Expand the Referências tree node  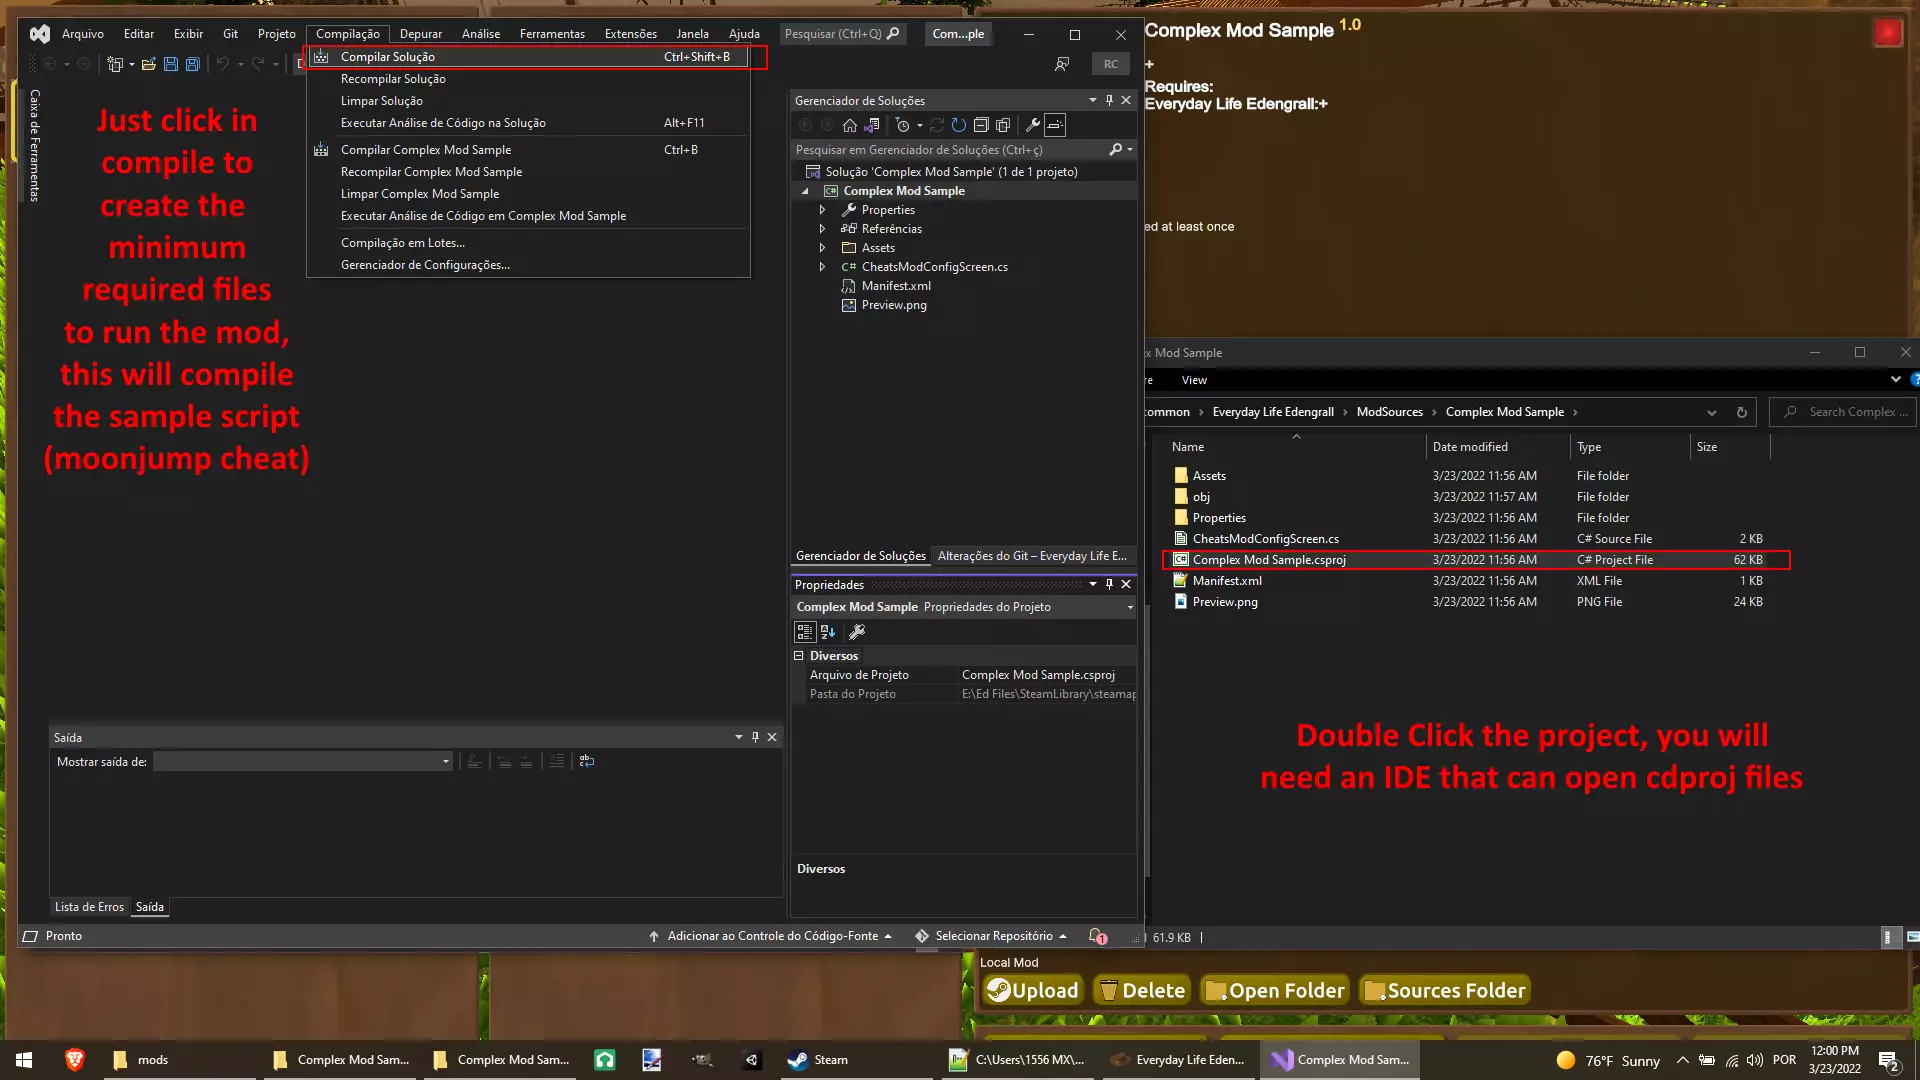(x=822, y=229)
